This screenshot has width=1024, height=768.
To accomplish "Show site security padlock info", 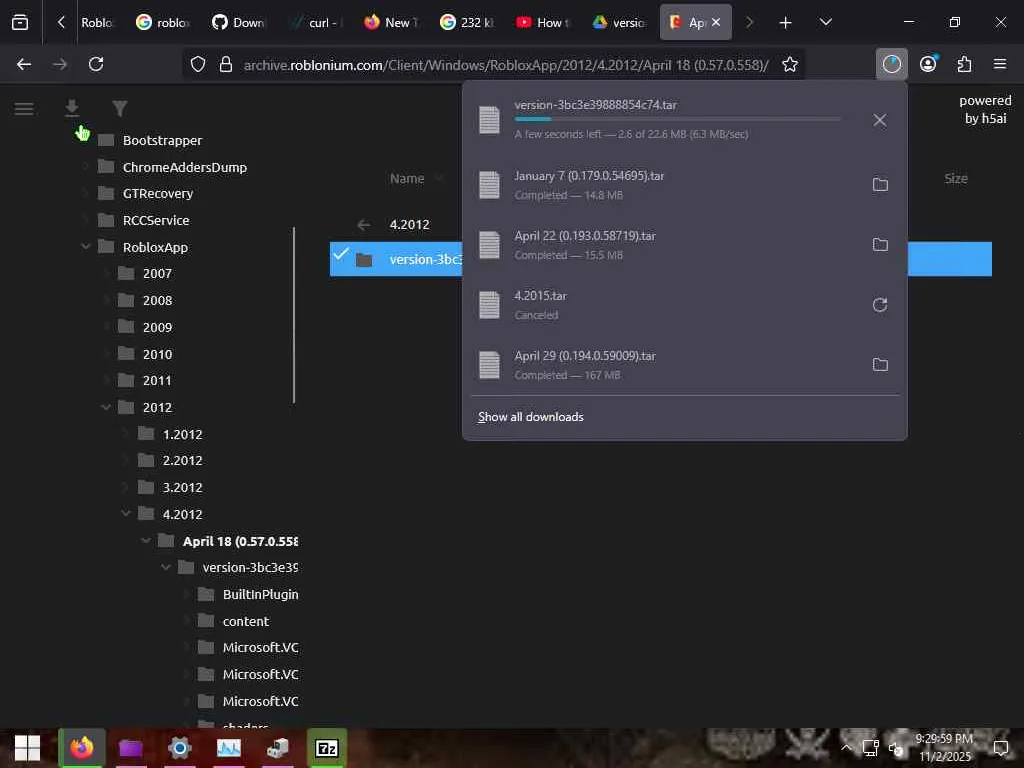I will coord(226,64).
